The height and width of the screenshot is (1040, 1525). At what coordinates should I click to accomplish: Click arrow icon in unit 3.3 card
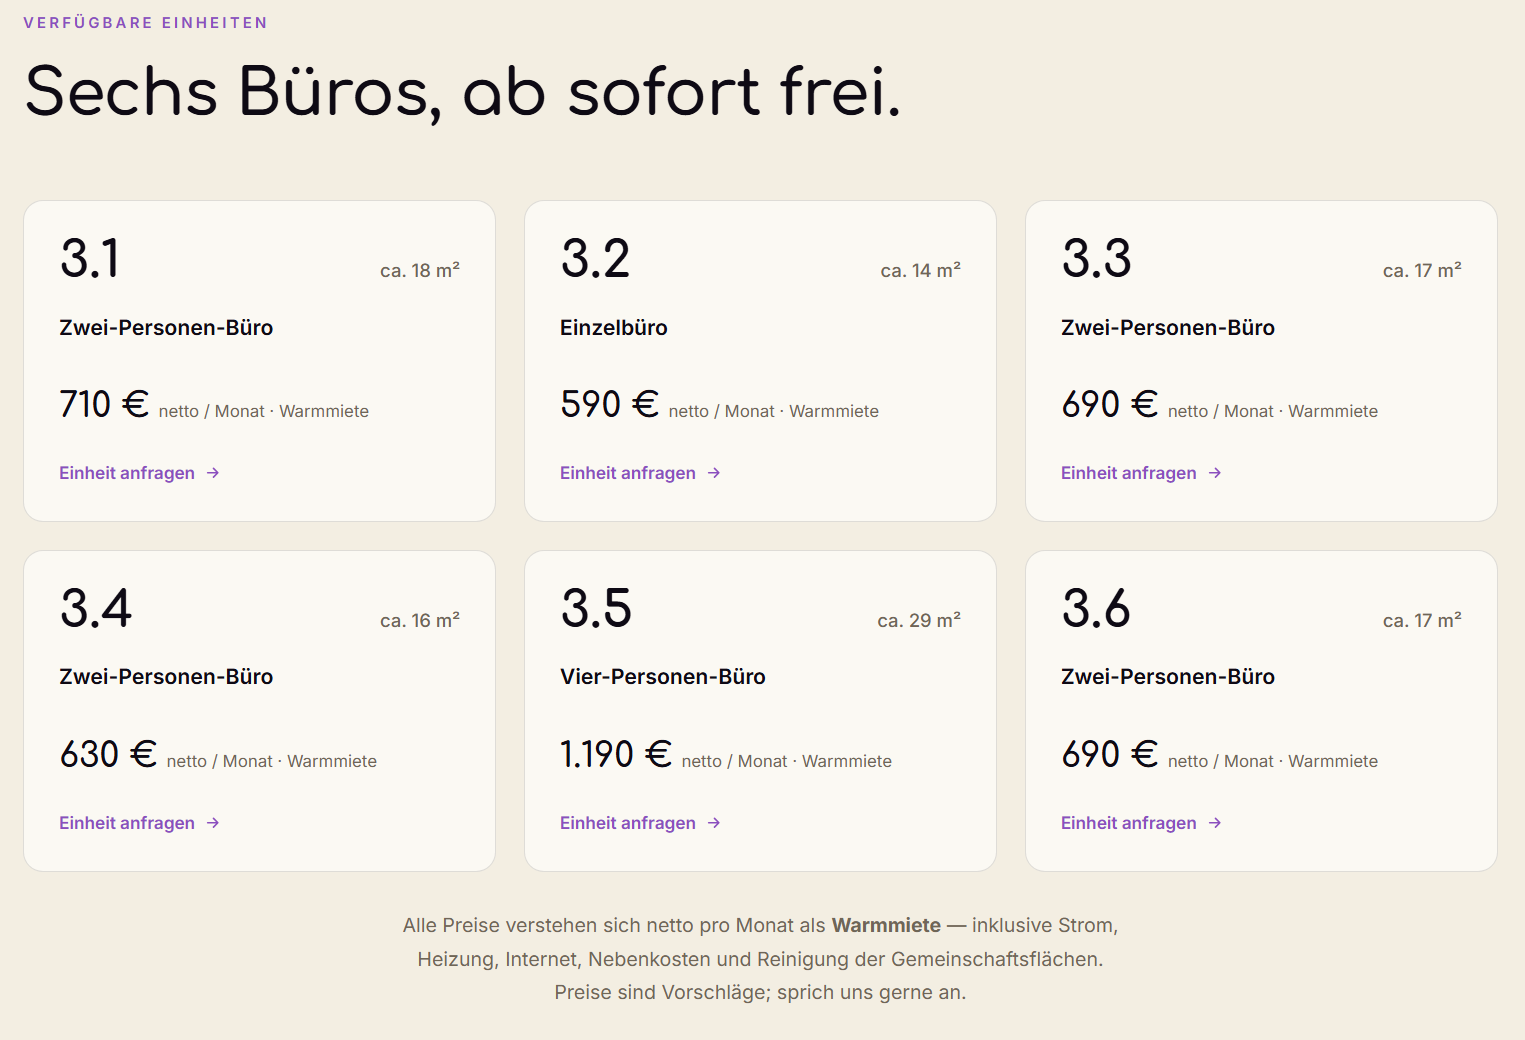1215,473
